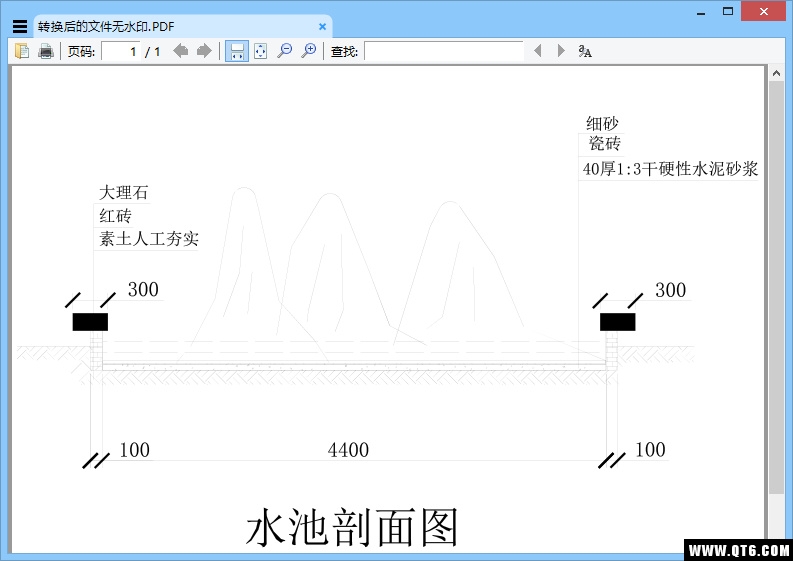Find previous match arrow
The width and height of the screenshot is (793, 561).
[538, 51]
